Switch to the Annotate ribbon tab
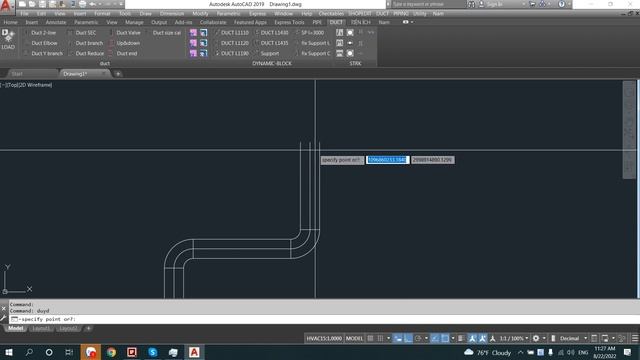The height and width of the screenshot is (360, 640). tap(56, 22)
